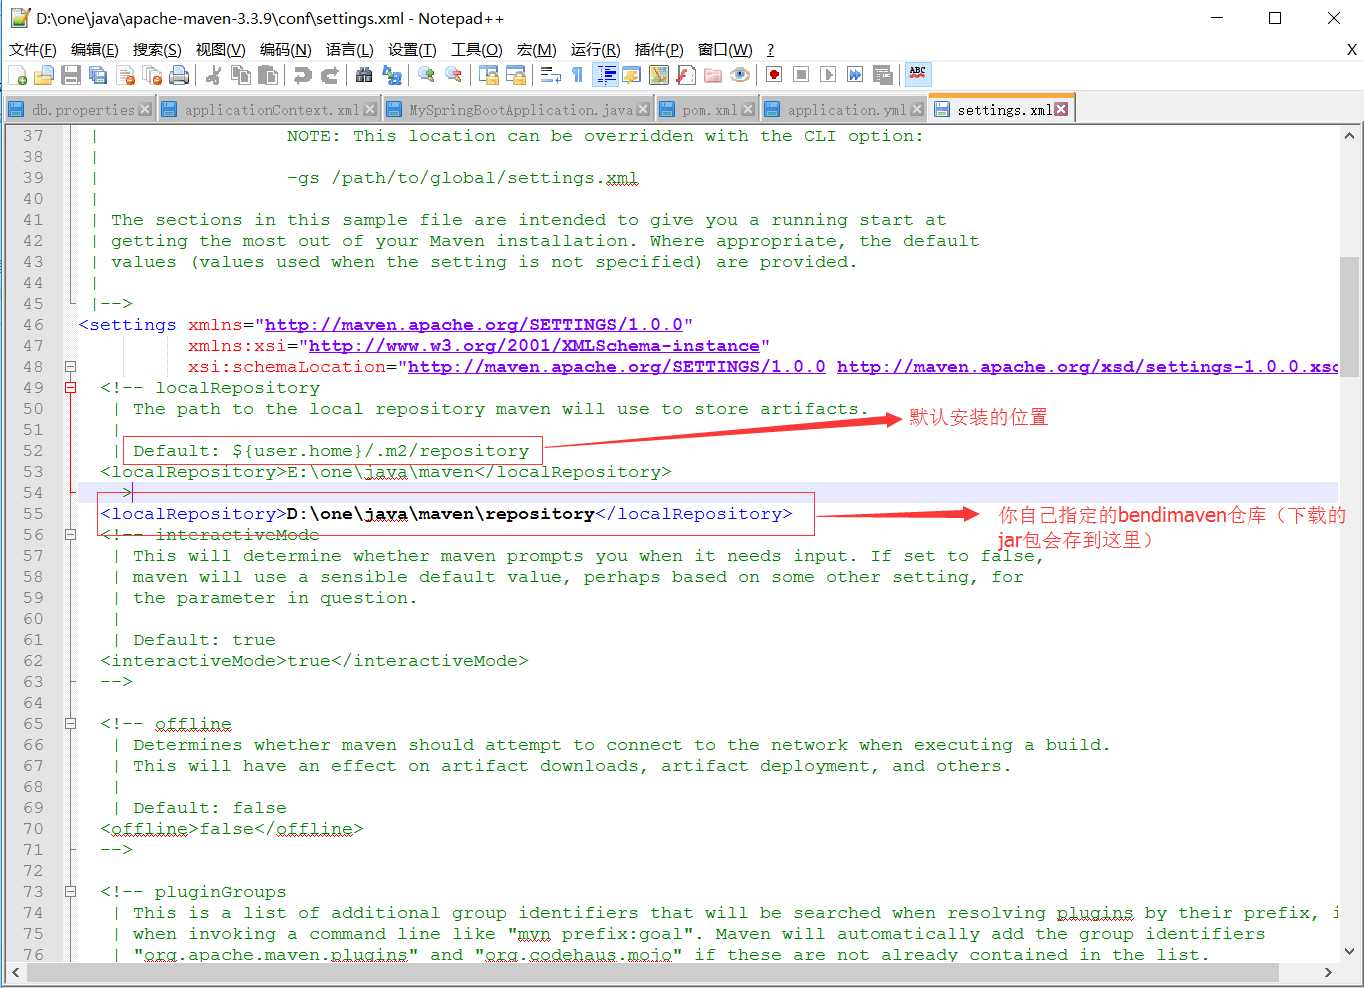Image resolution: width=1364 pixels, height=988 pixels.
Task: Click the Save All toolbar icon
Action: pyautogui.click(x=97, y=75)
